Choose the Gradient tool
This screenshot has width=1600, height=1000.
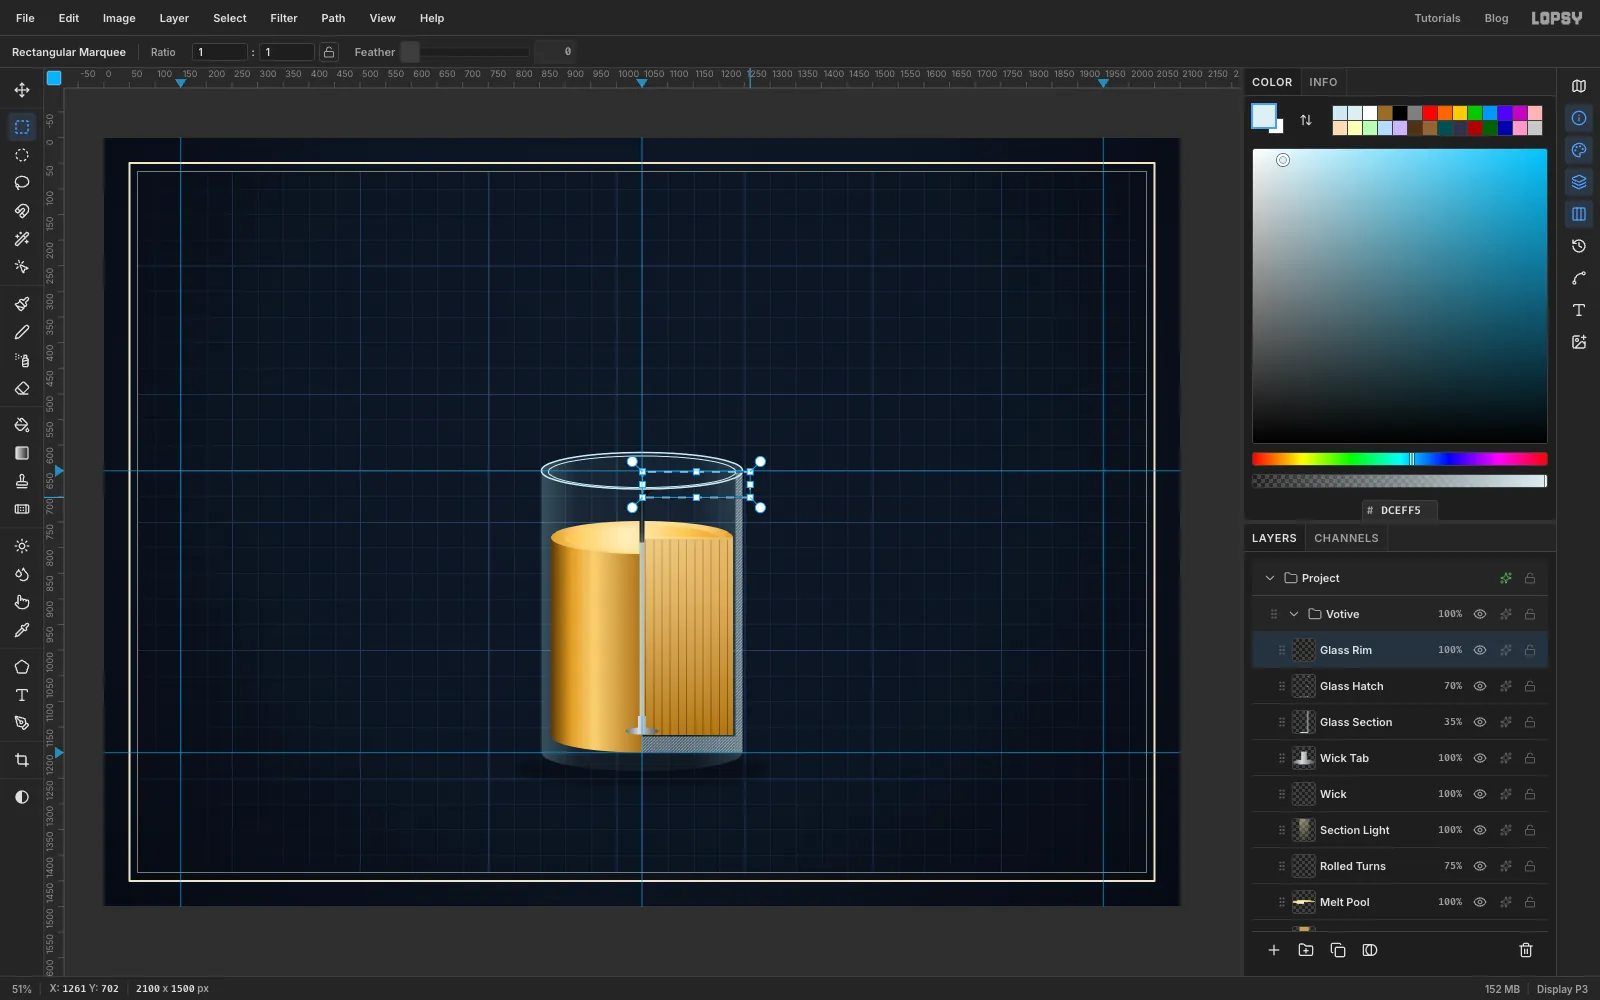click(x=22, y=453)
